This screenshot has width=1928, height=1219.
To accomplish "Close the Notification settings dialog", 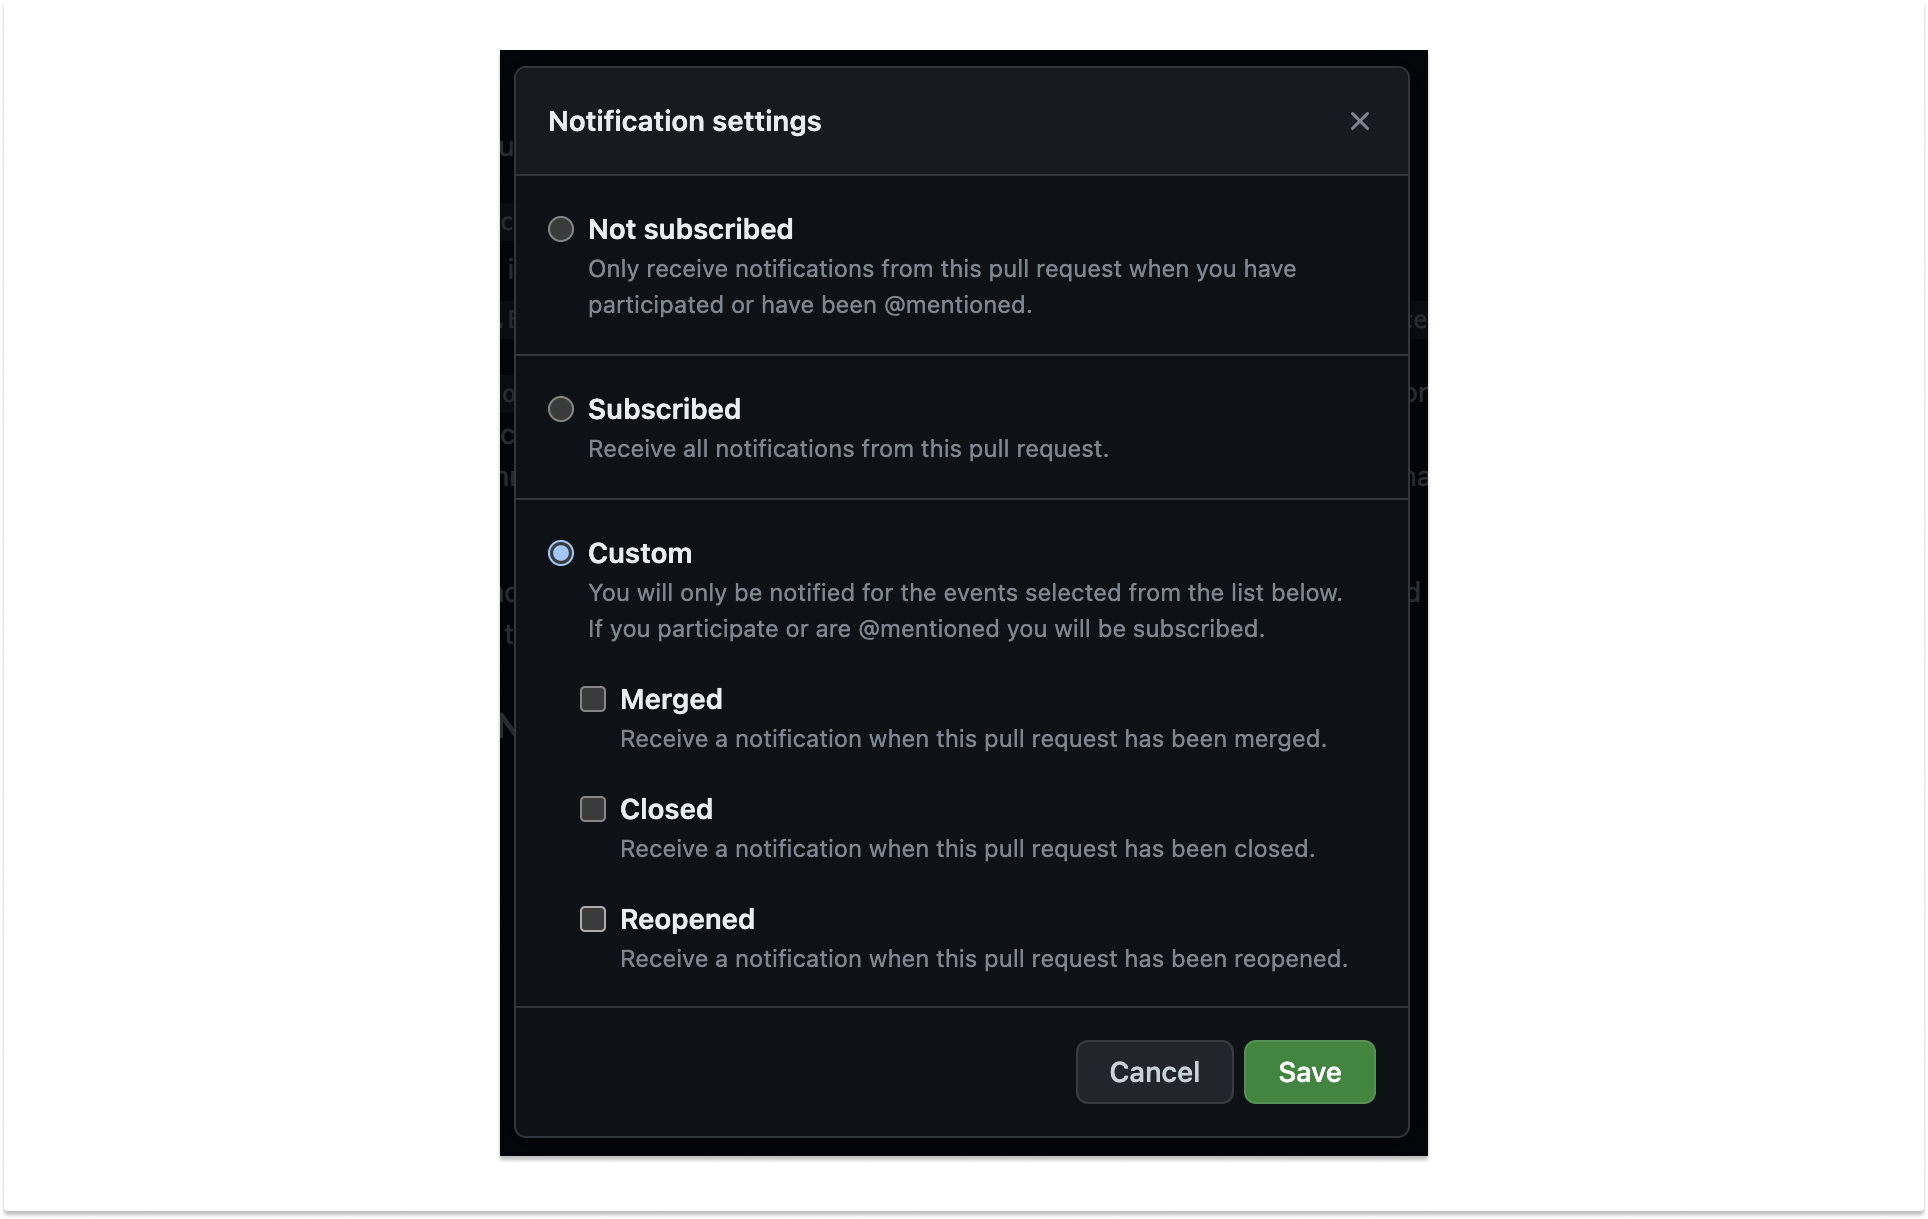I will pos(1360,121).
